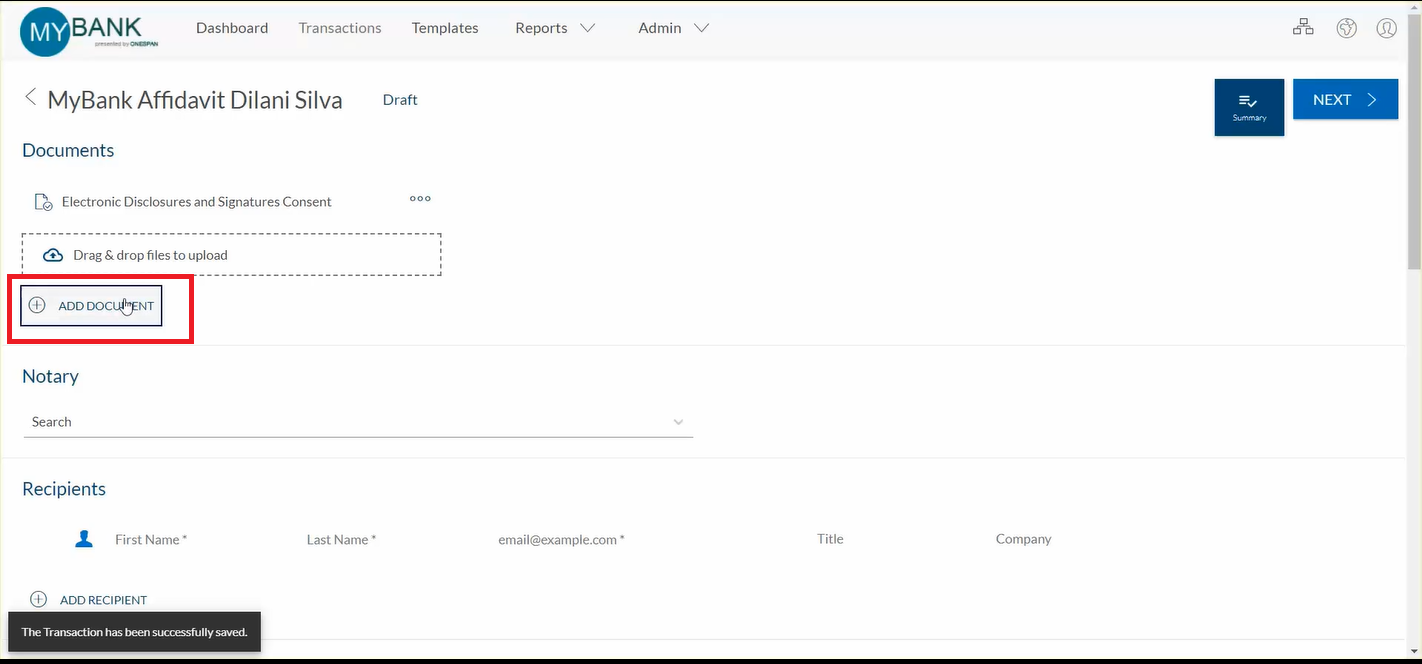
Task: Click the globe language icon
Action: pyautogui.click(x=1346, y=27)
